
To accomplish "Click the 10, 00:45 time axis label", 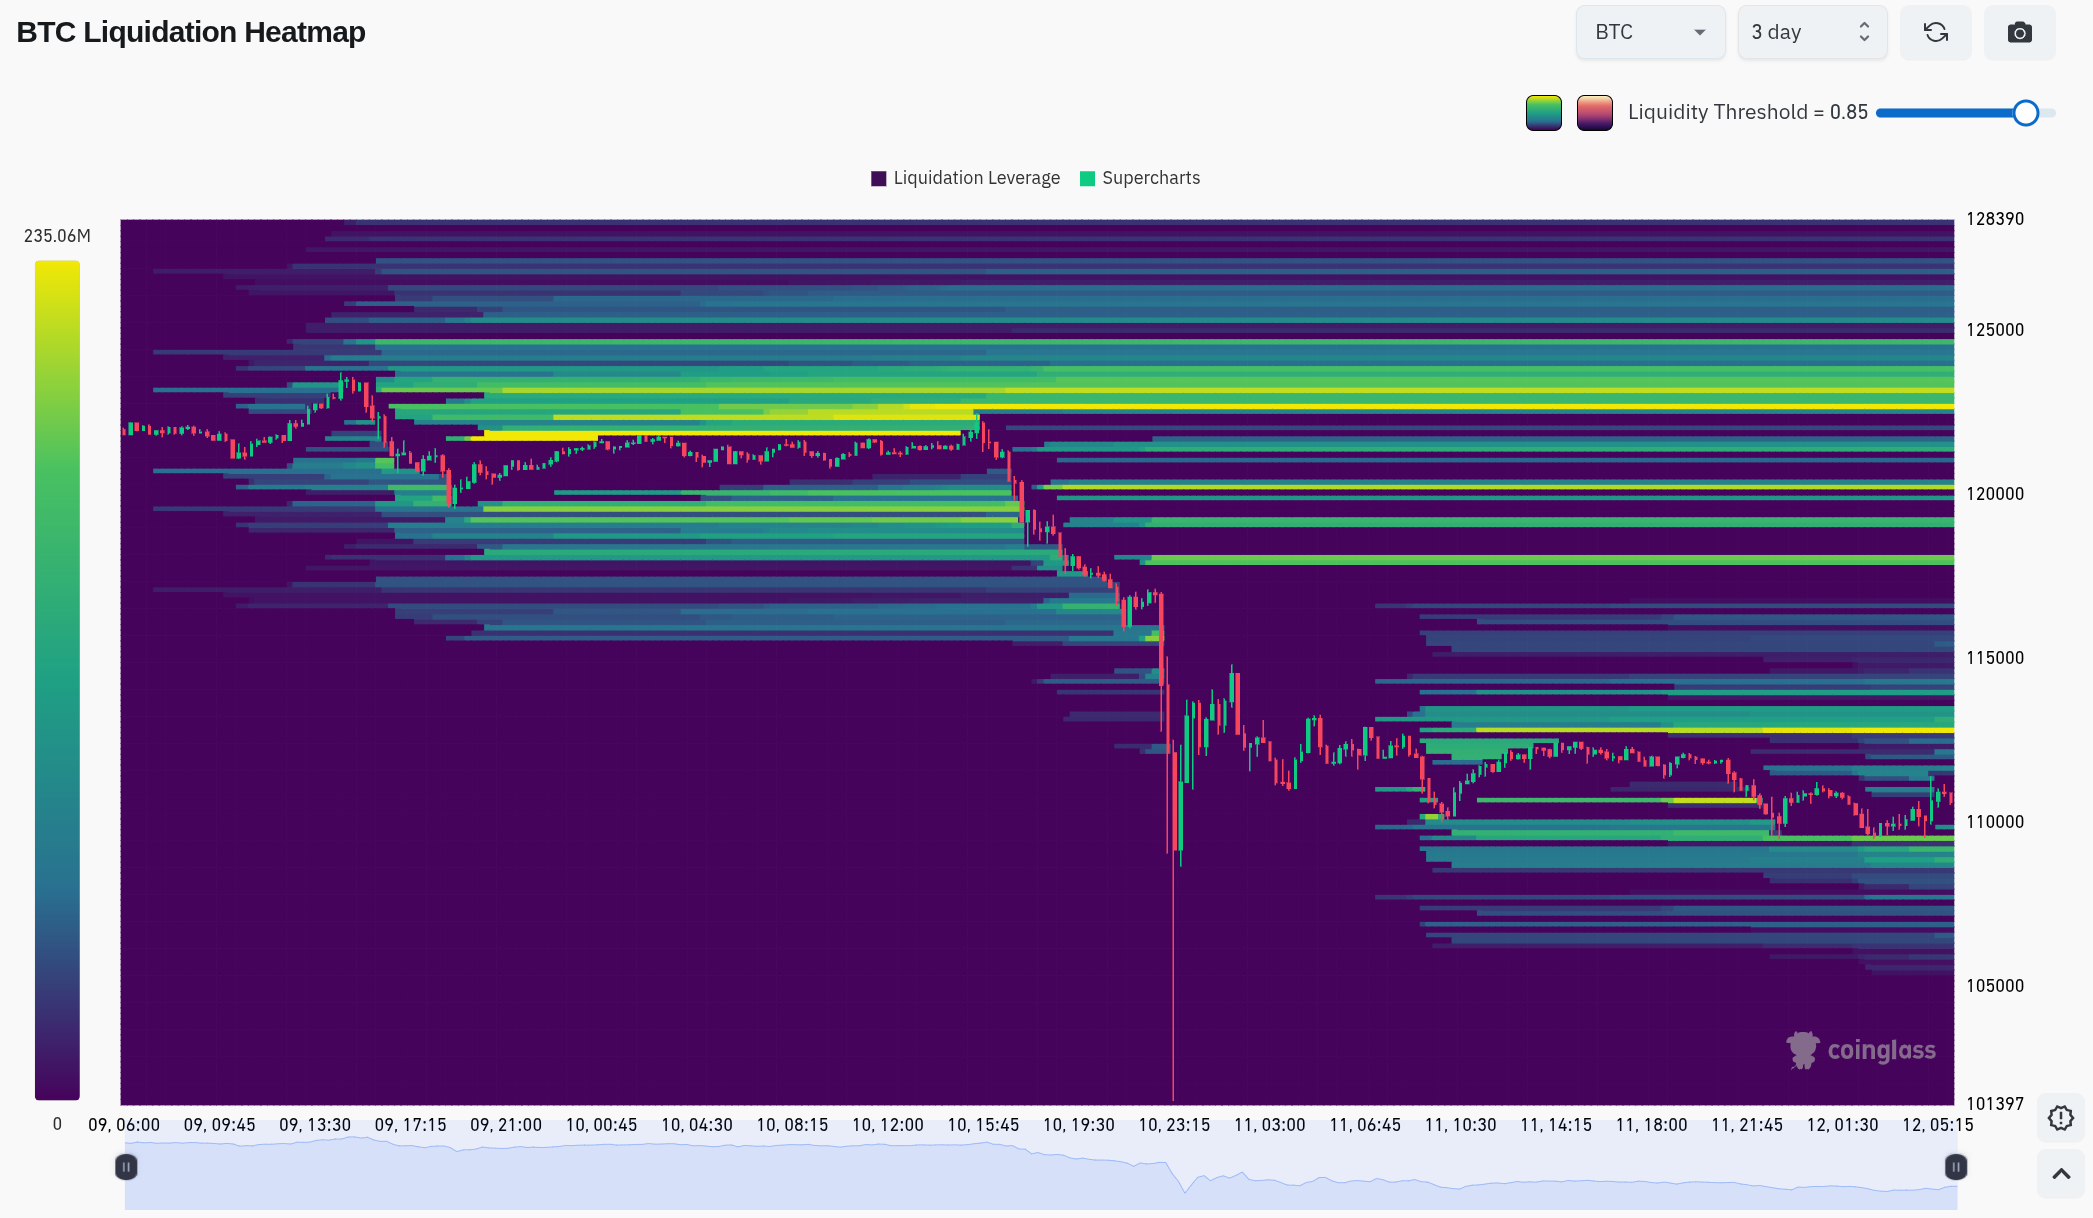I will pos(602,1125).
